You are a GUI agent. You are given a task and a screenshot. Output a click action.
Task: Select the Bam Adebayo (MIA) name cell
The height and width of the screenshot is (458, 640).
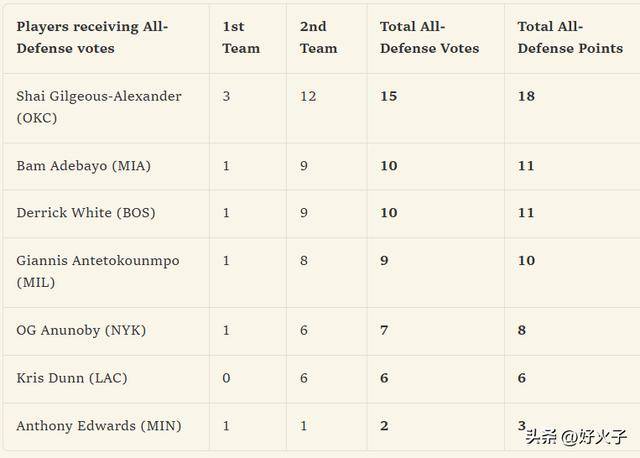click(84, 166)
